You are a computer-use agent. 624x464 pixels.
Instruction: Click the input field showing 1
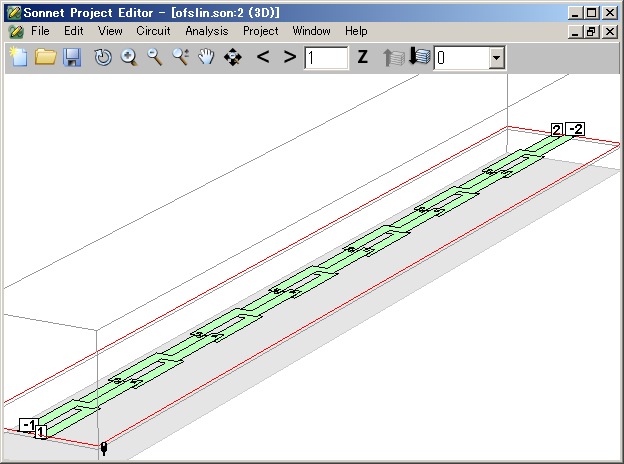click(x=326, y=58)
